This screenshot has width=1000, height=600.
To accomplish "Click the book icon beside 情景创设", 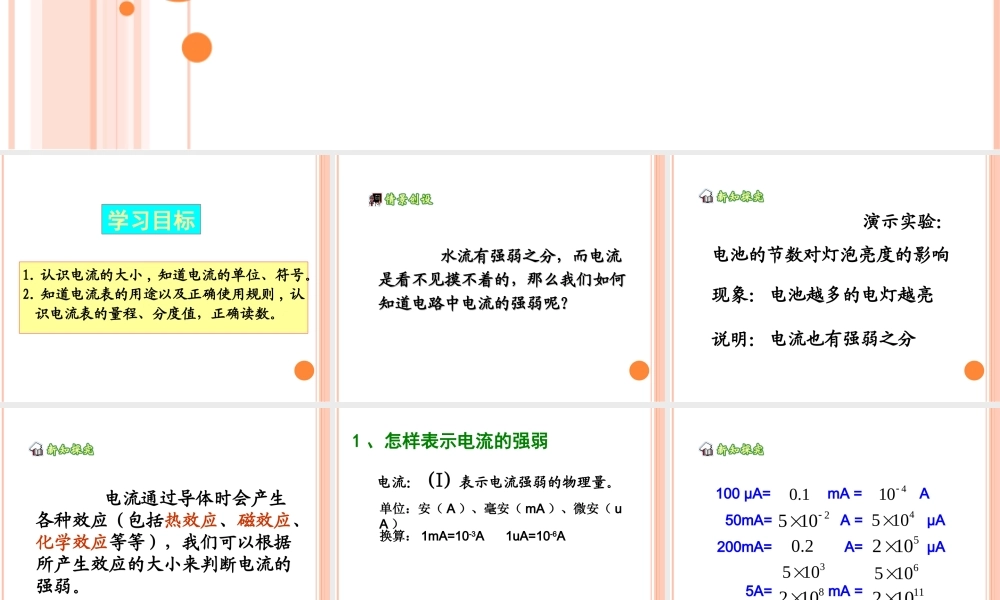I will [375, 198].
